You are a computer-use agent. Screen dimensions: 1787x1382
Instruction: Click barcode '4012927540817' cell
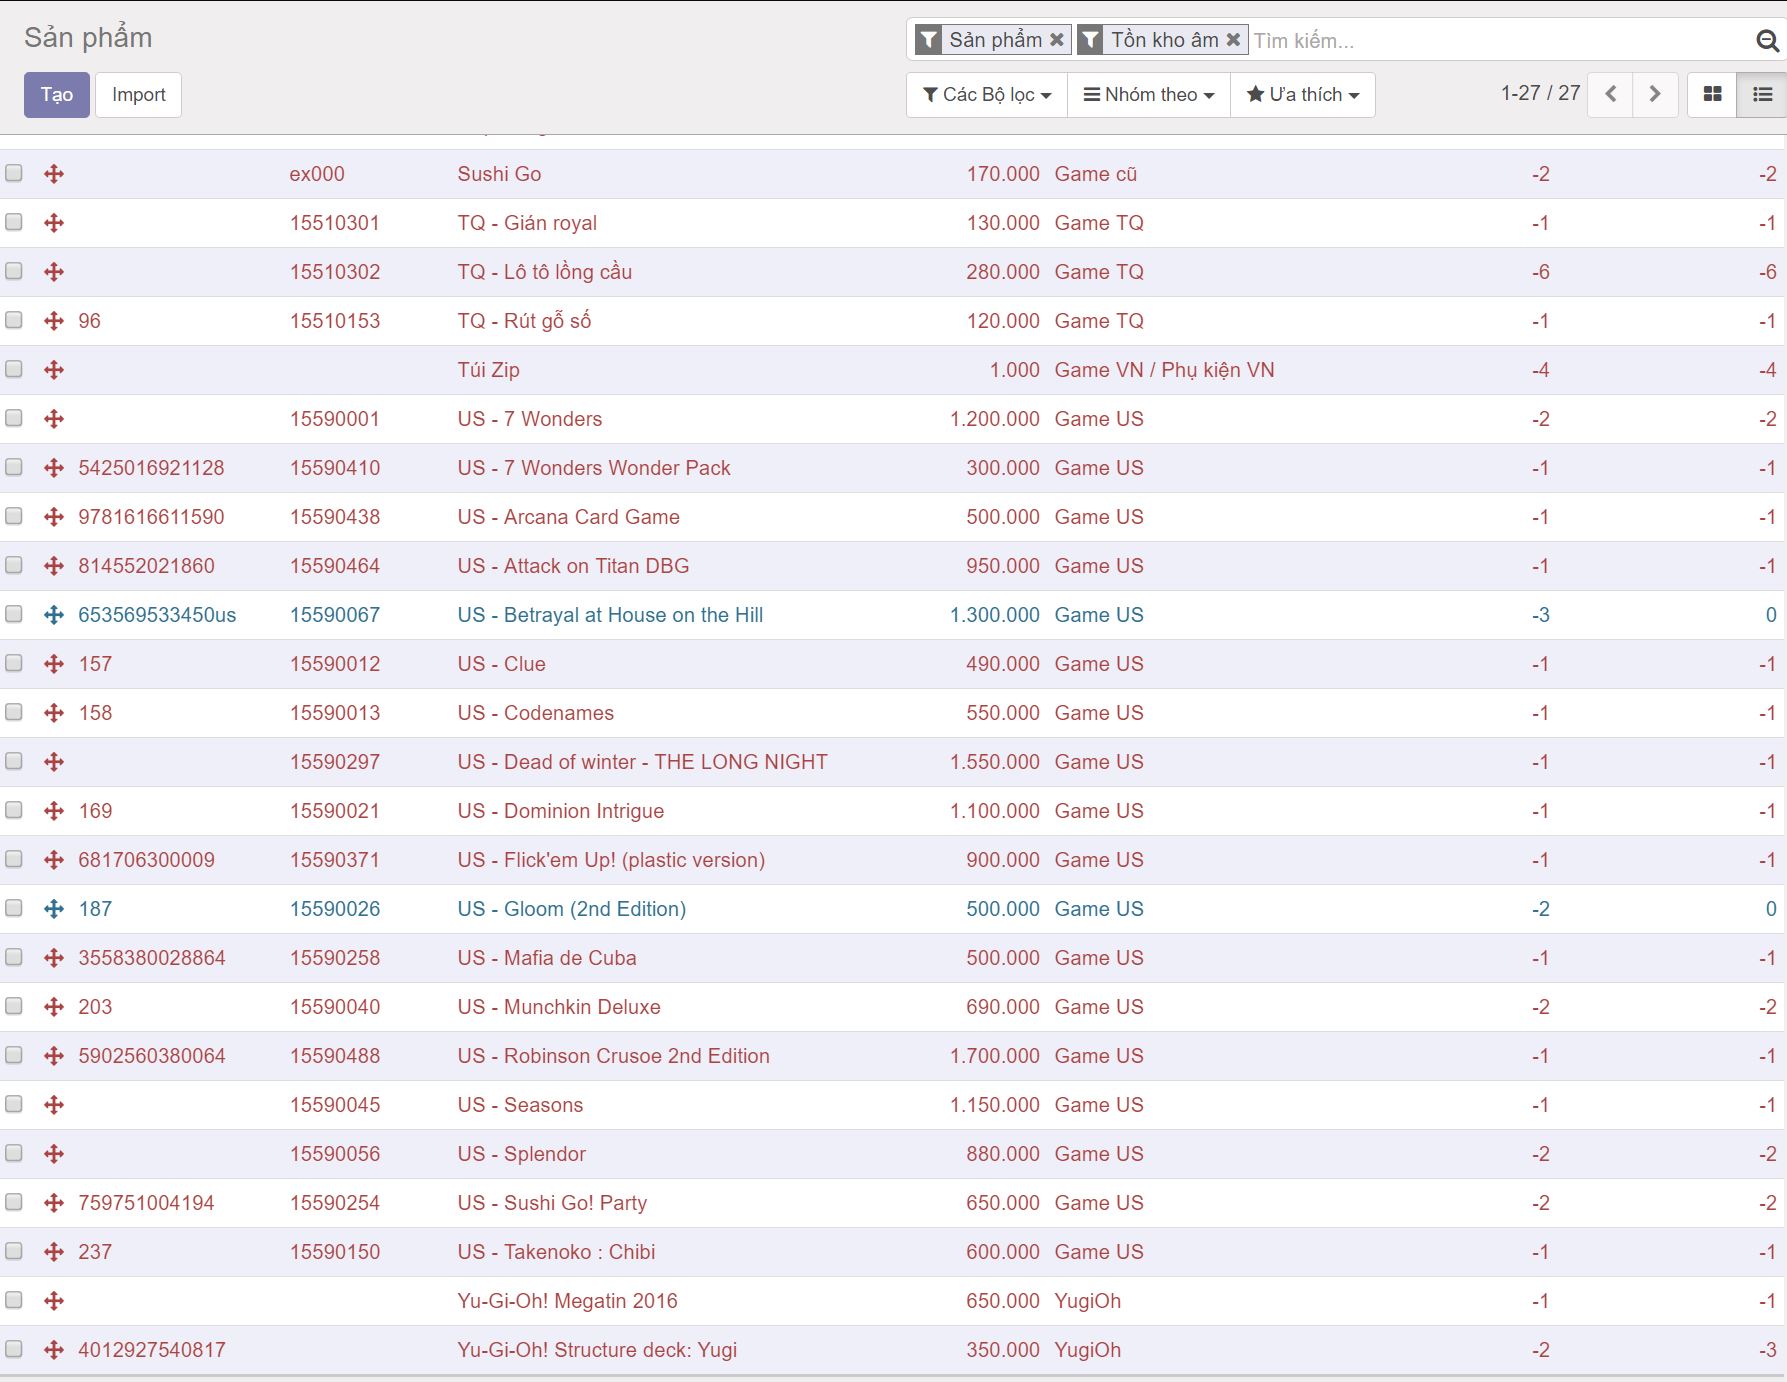point(152,1350)
